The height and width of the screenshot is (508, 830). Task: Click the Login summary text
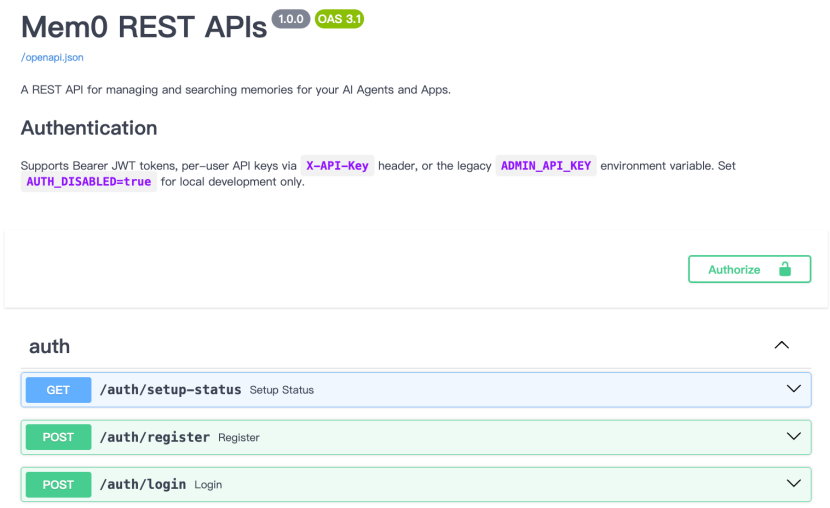pos(208,485)
